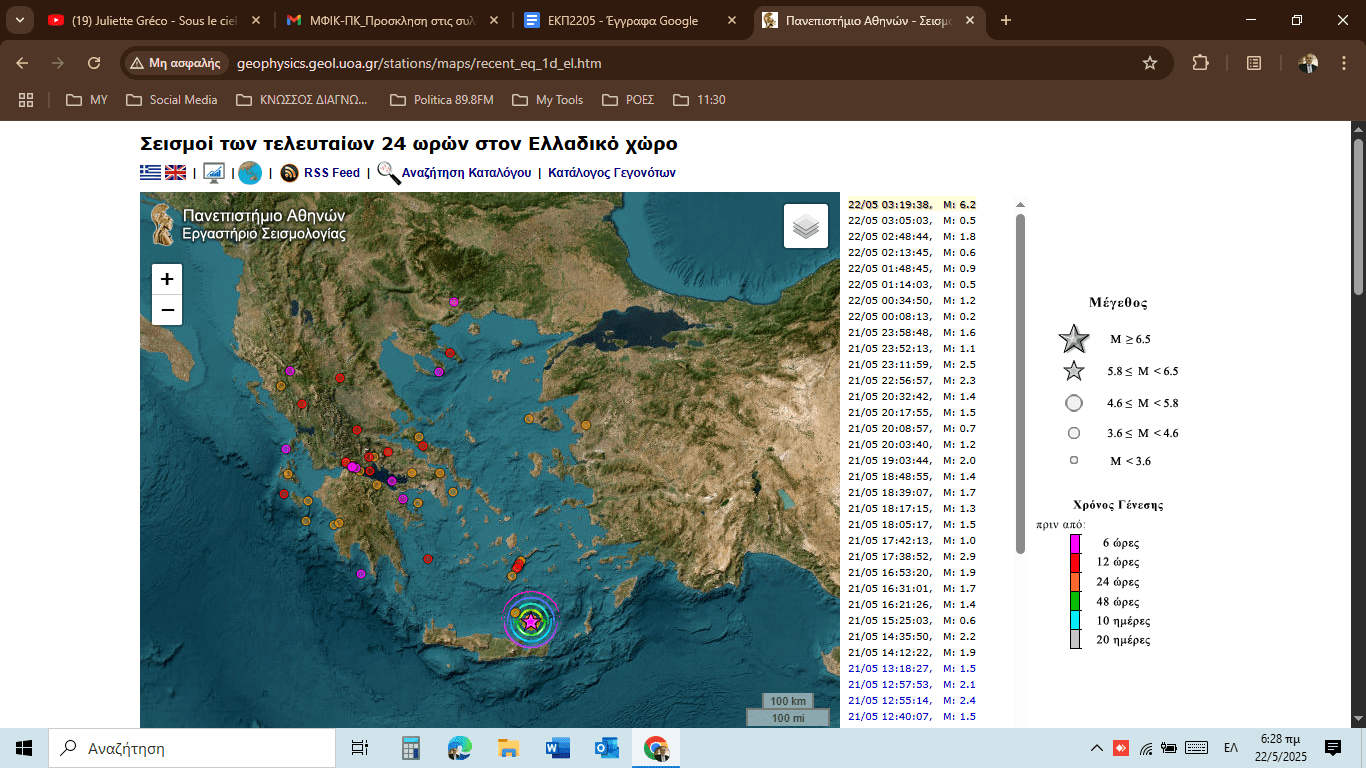The image size is (1366, 768).
Task: Switch to English via the UK flag
Action: tap(176, 173)
